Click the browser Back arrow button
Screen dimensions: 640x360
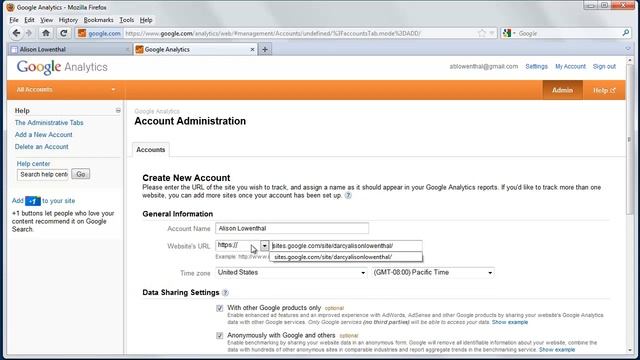click(16, 33)
